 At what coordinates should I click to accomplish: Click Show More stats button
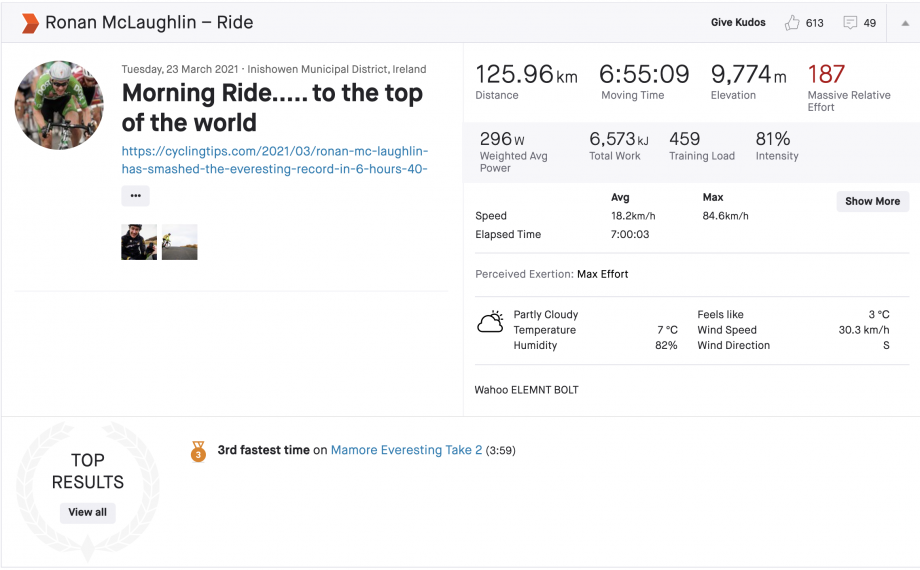(x=872, y=201)
